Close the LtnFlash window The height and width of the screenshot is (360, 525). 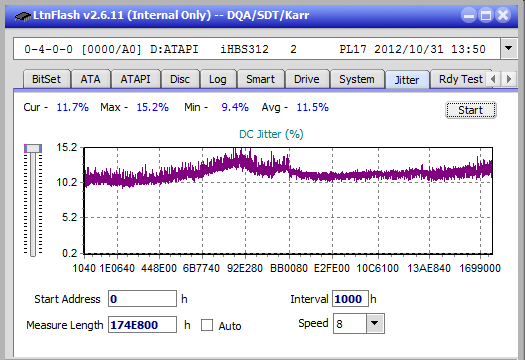click(x=503, y=15)
